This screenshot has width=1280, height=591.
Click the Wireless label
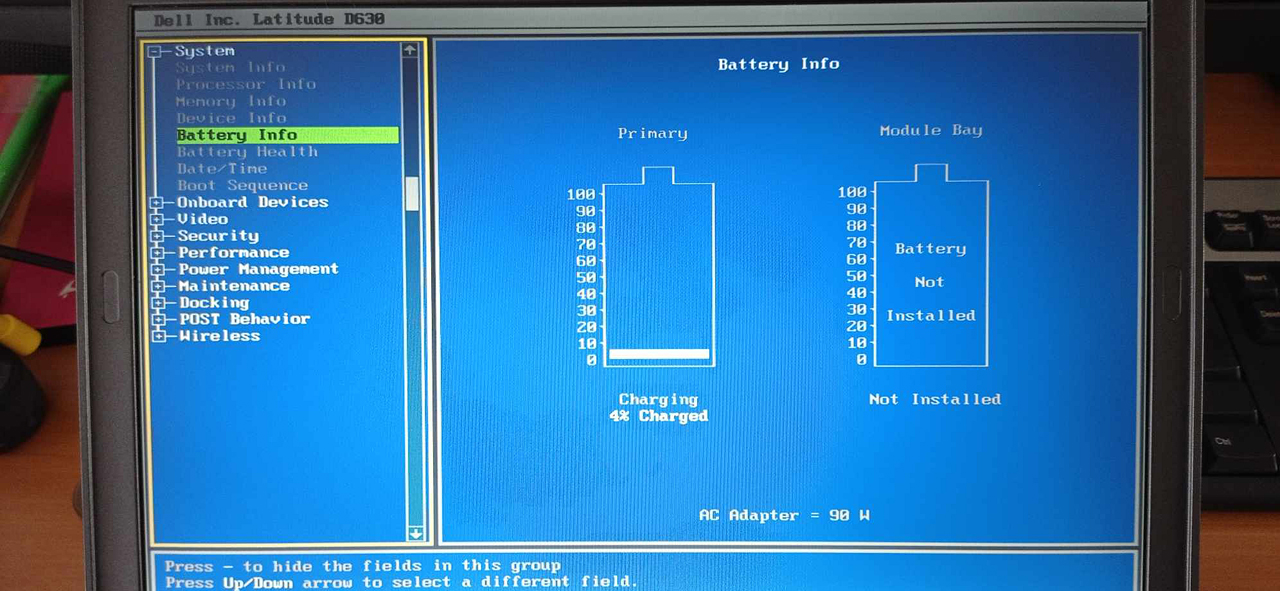[x=219, y=336]
